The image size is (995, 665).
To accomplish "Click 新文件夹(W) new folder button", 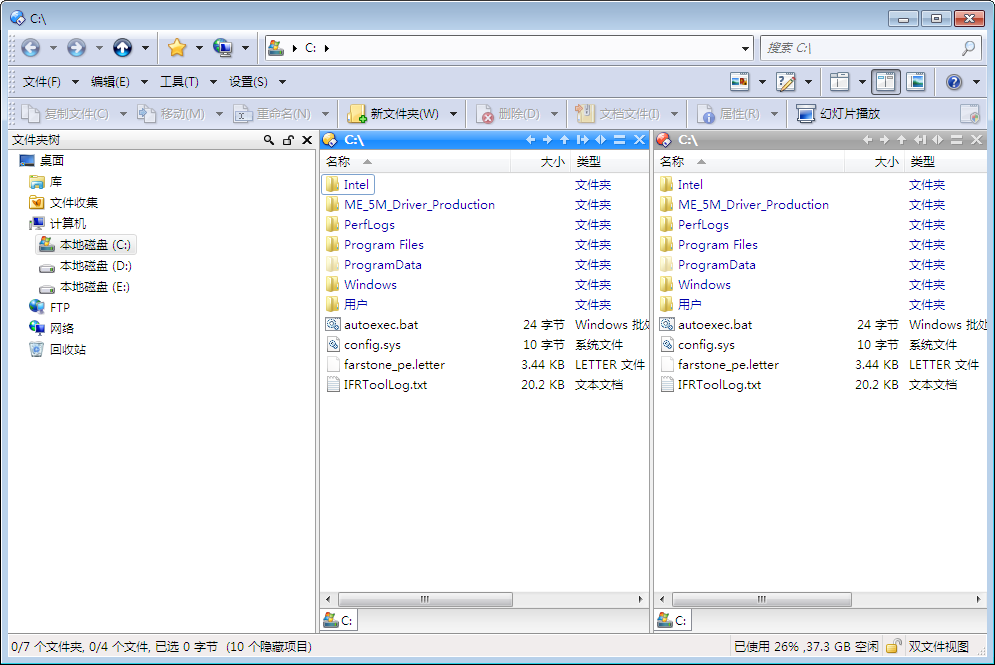I will pyautogui.click(x=394, y=114).
